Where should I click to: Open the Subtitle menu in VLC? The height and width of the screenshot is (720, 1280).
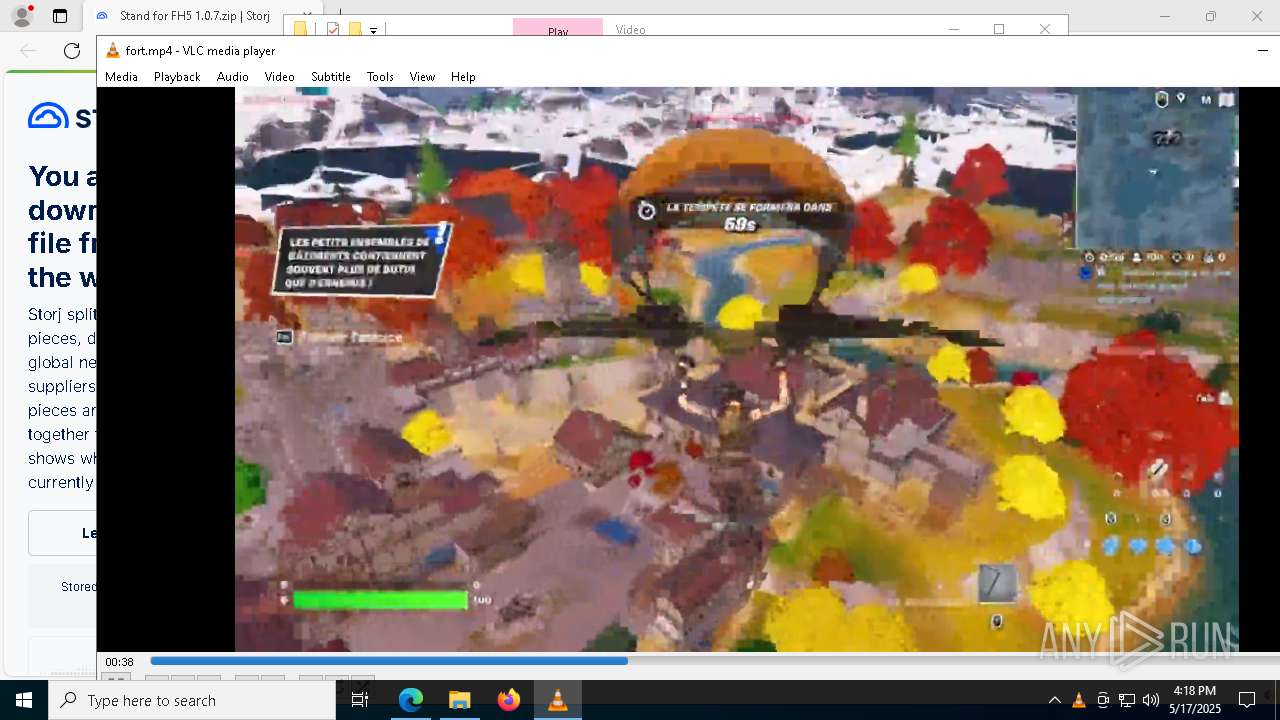pyautogui.click(x=330, y=77)
